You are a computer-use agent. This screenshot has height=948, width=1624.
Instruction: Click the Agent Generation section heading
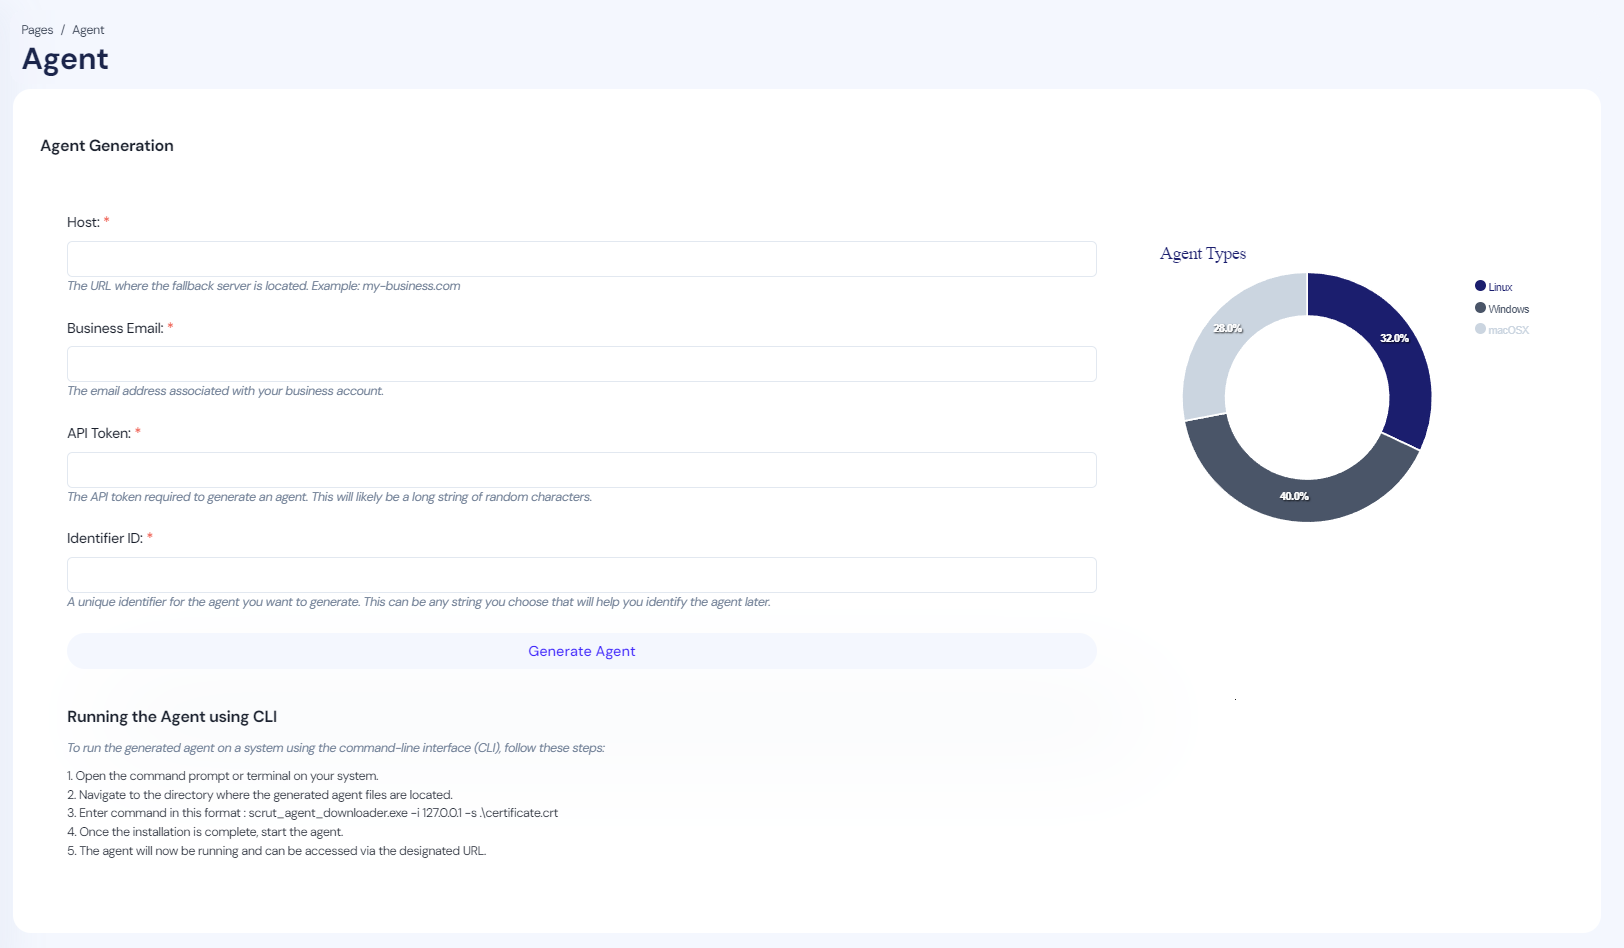[107, 145]
